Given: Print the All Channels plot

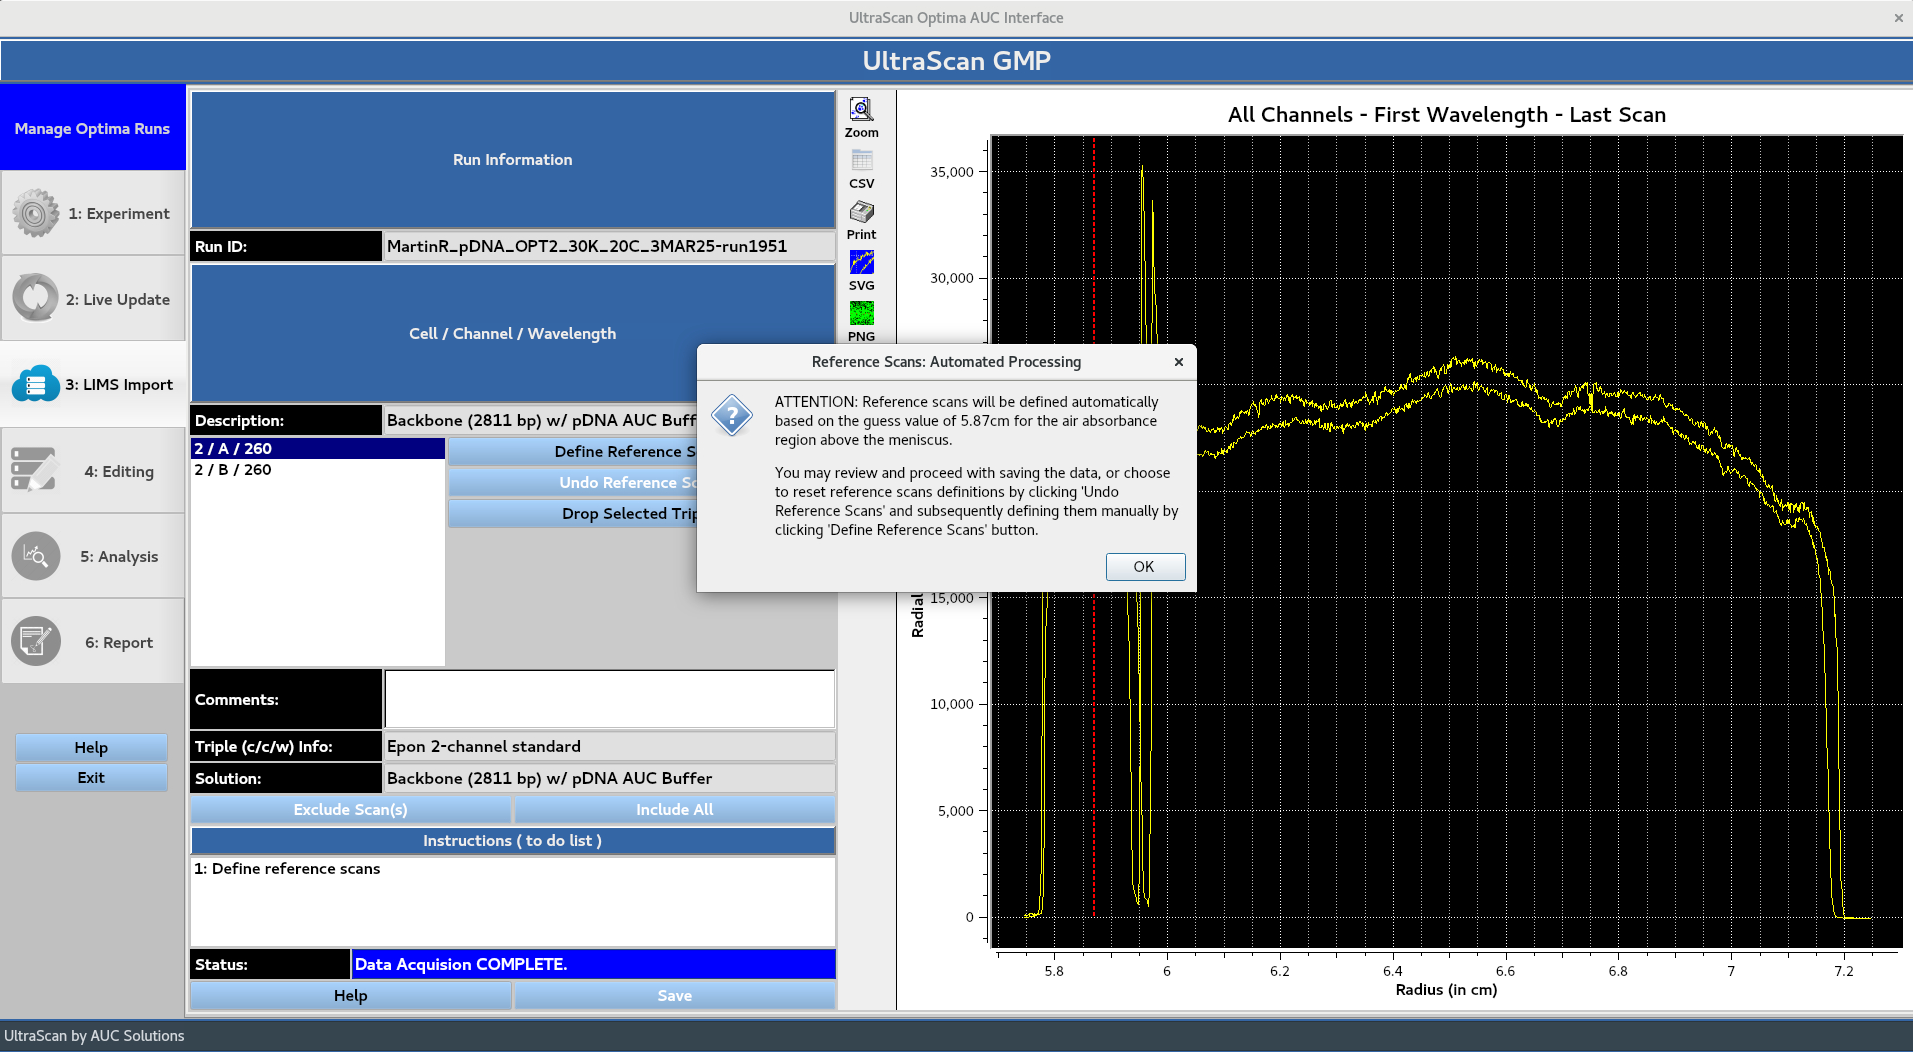Looking at the screenshot, I should point(860,218).
